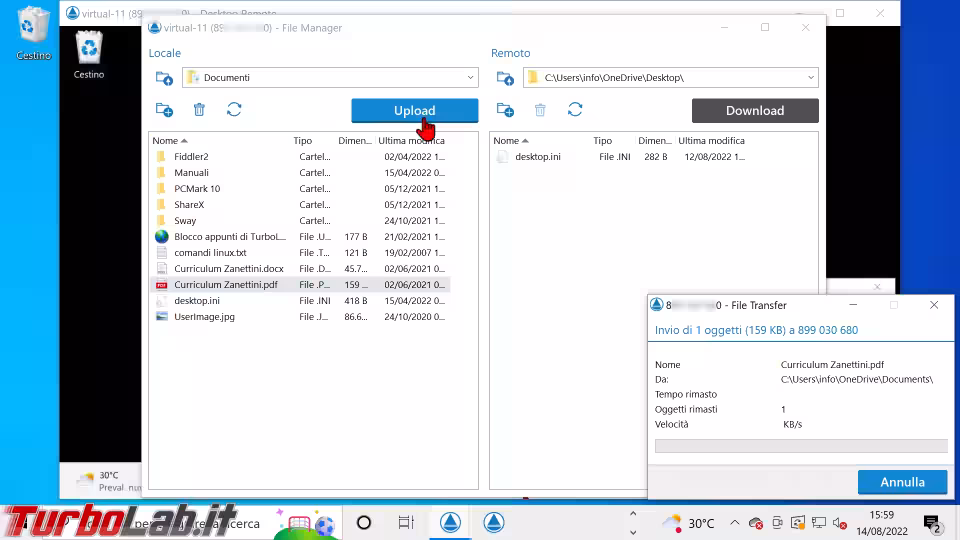This screenshot has height=540, width=960.
Task: Click the muted speaker tray icon
Action: point(841,523)
